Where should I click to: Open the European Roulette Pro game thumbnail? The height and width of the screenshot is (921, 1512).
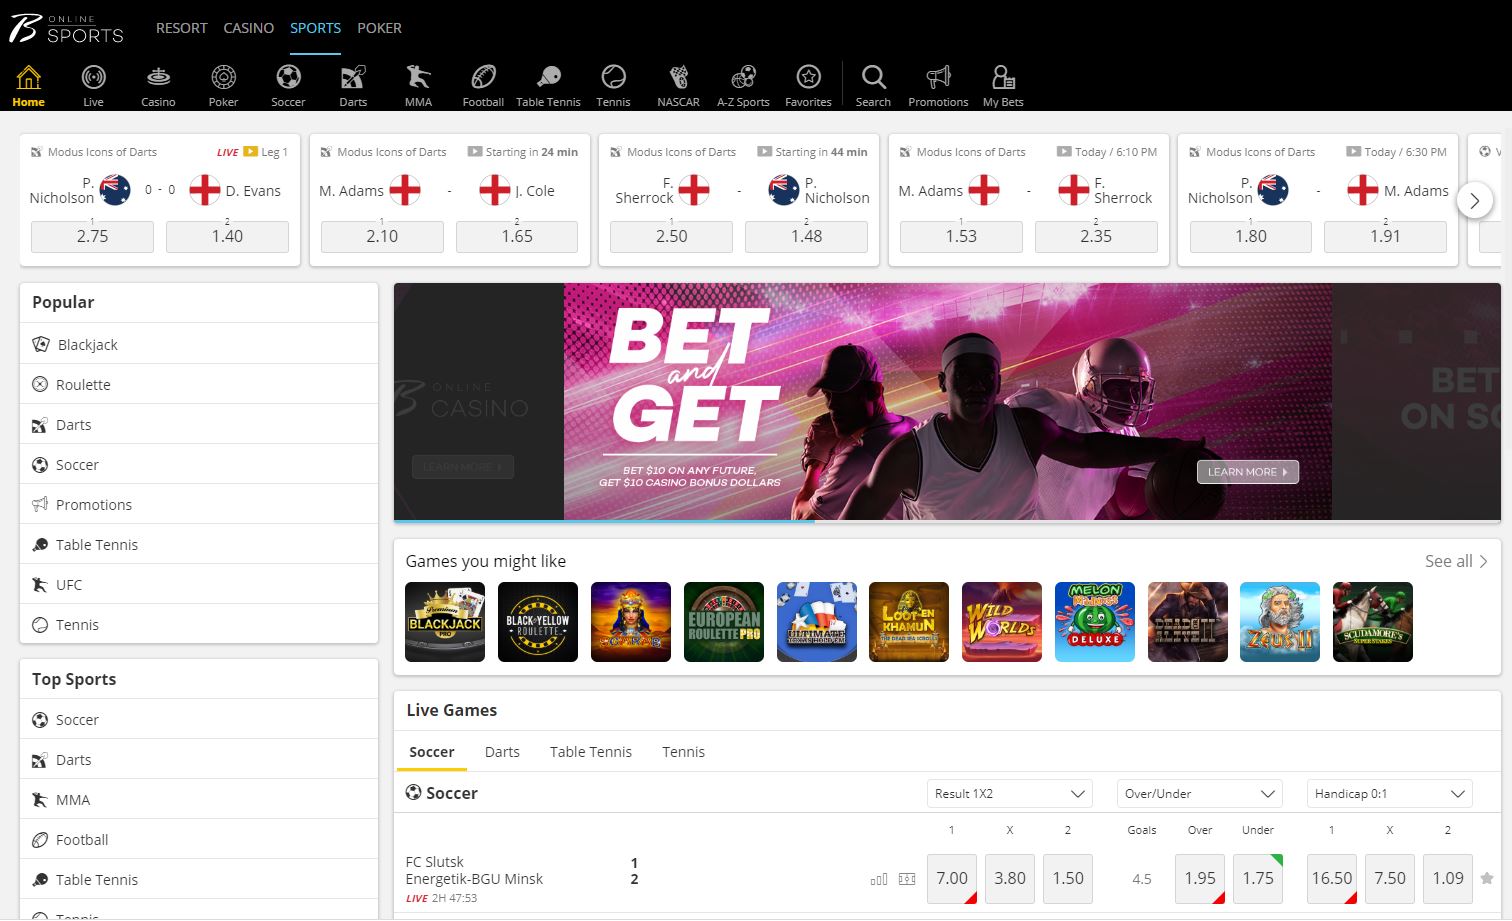724,622
